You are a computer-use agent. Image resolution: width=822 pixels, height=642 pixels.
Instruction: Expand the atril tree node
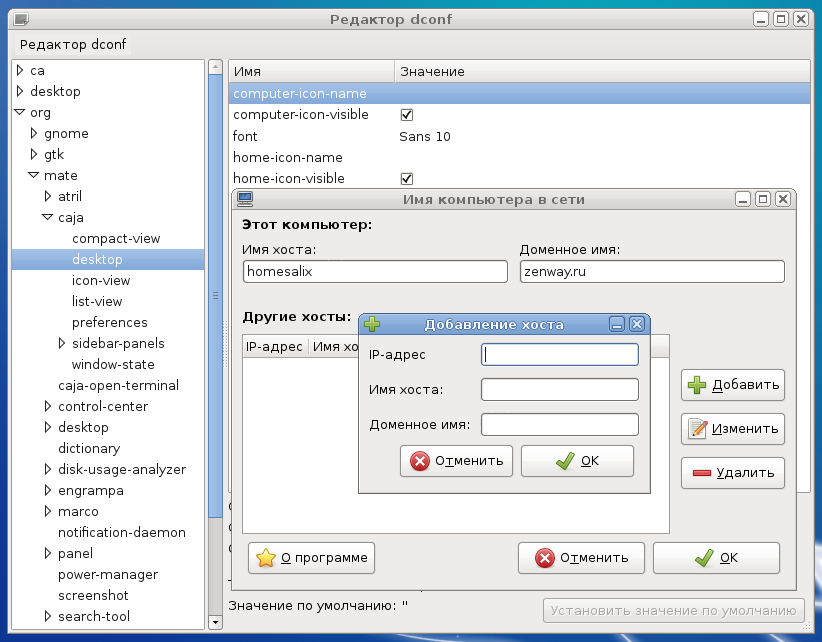click(48, 196)
